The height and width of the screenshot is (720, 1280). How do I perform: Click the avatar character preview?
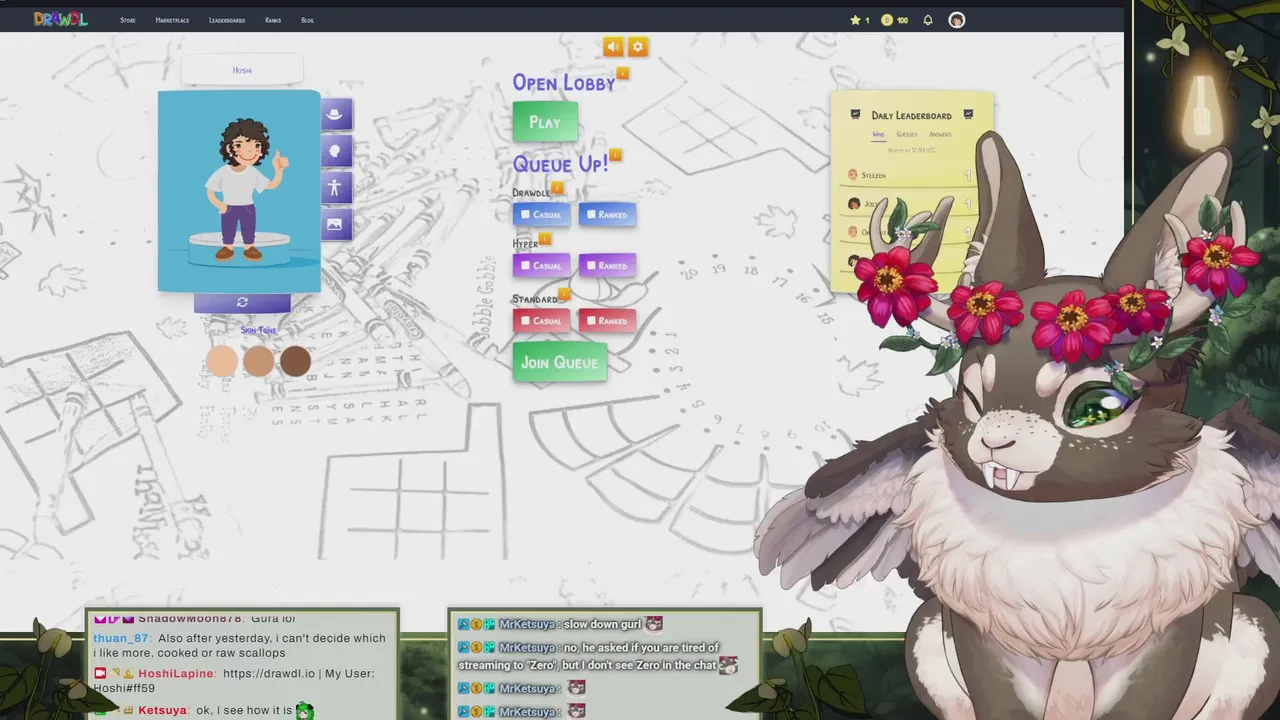pyautogui.click(x=239, y=192)
